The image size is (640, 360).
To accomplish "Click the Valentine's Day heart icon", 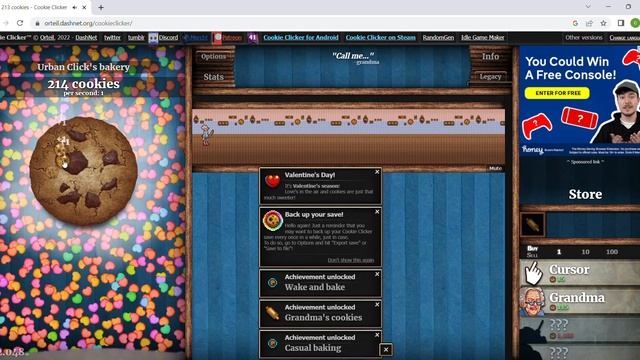I will click(x=272, y=180).
